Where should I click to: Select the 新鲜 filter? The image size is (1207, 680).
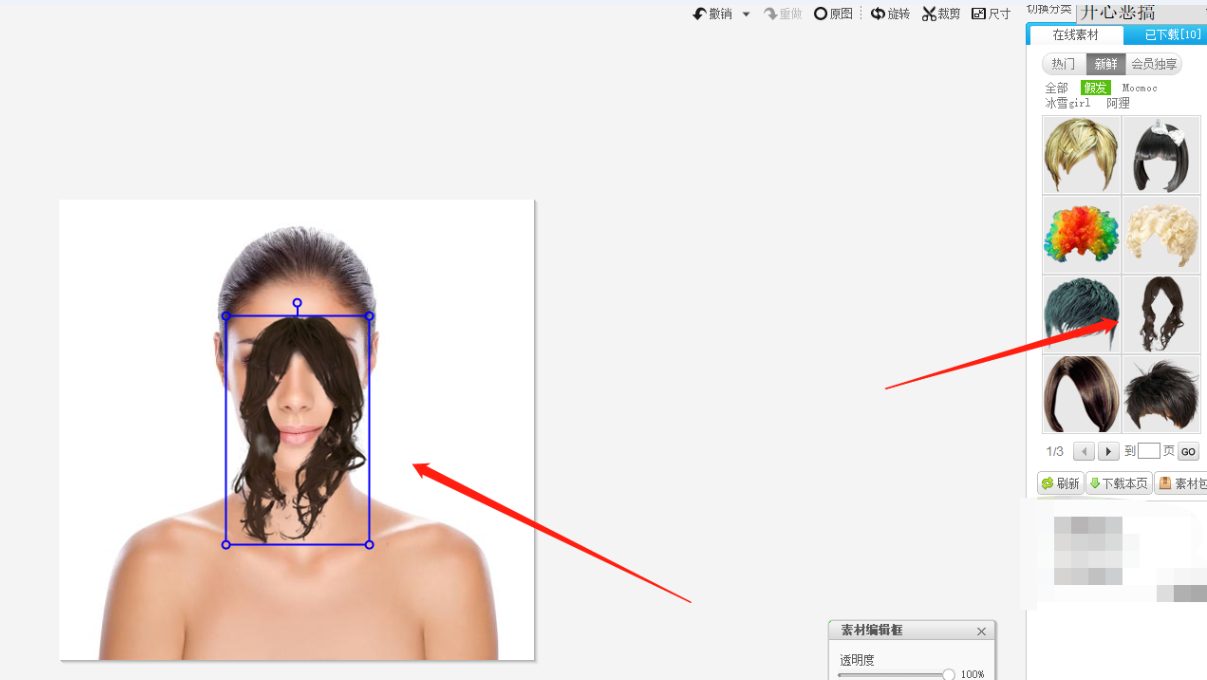pyautogui.click(x=1106, y=64)
